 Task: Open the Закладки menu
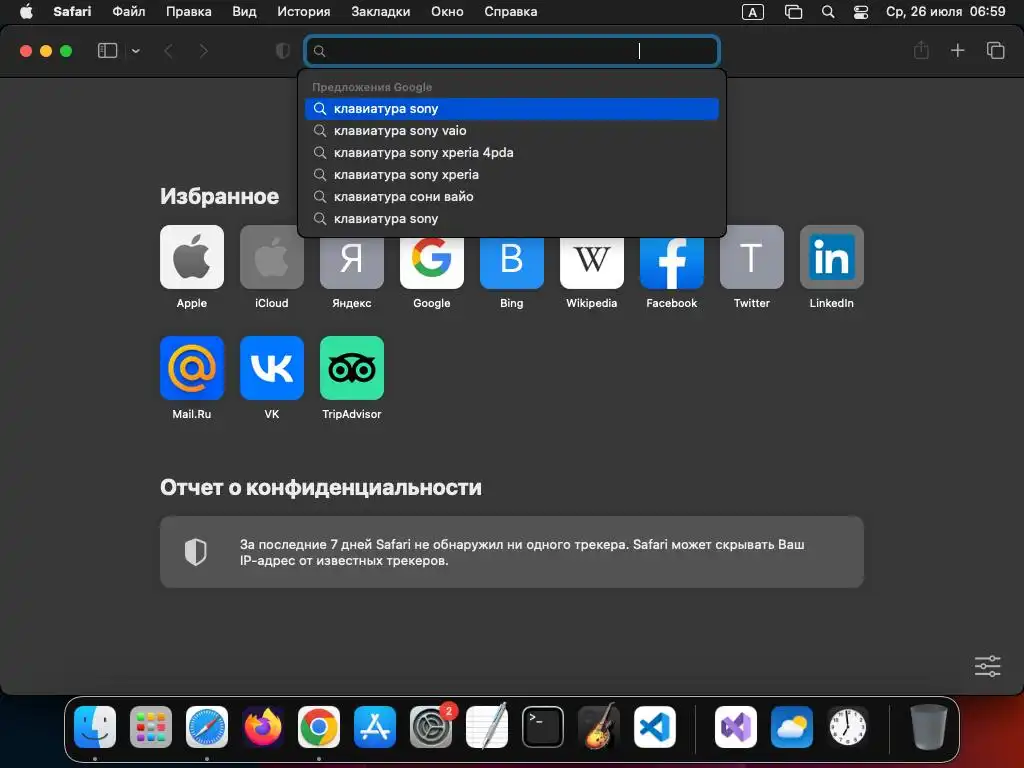[x=381, y=12]
